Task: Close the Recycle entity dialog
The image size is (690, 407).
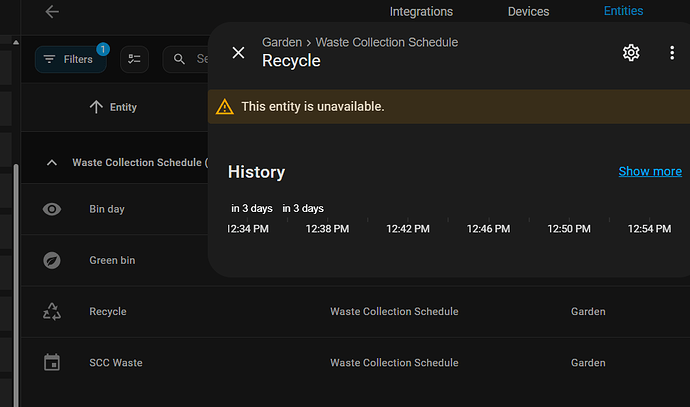Action: pos(238,52)
